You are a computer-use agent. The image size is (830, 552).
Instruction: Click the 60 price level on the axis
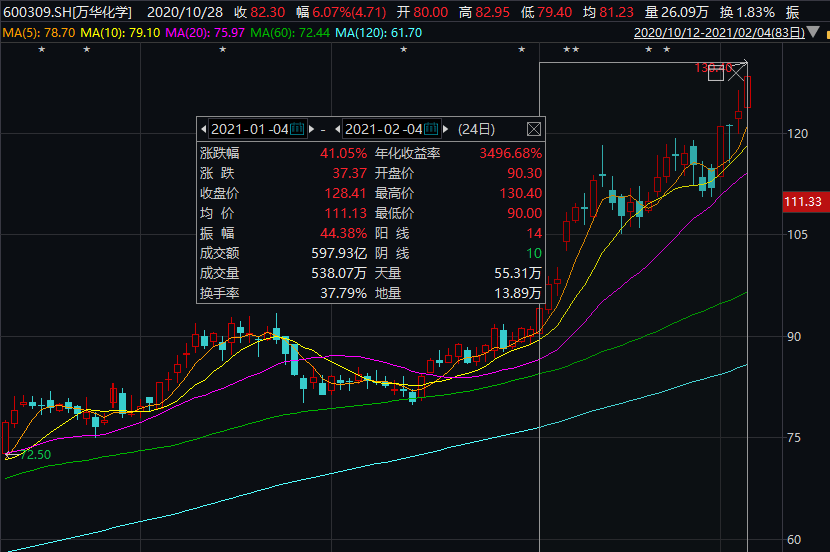794,540
